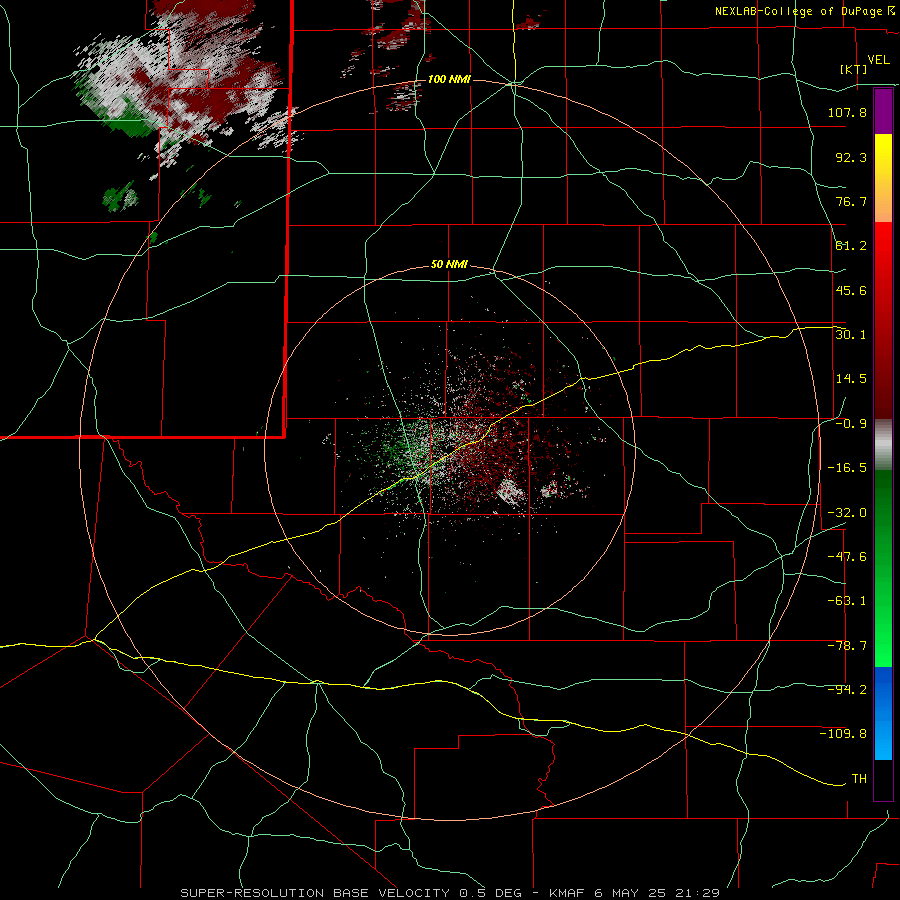Click the -47.6 legend value
The height and width of the screenshot is (900, 900).
[x=847, y=557]
